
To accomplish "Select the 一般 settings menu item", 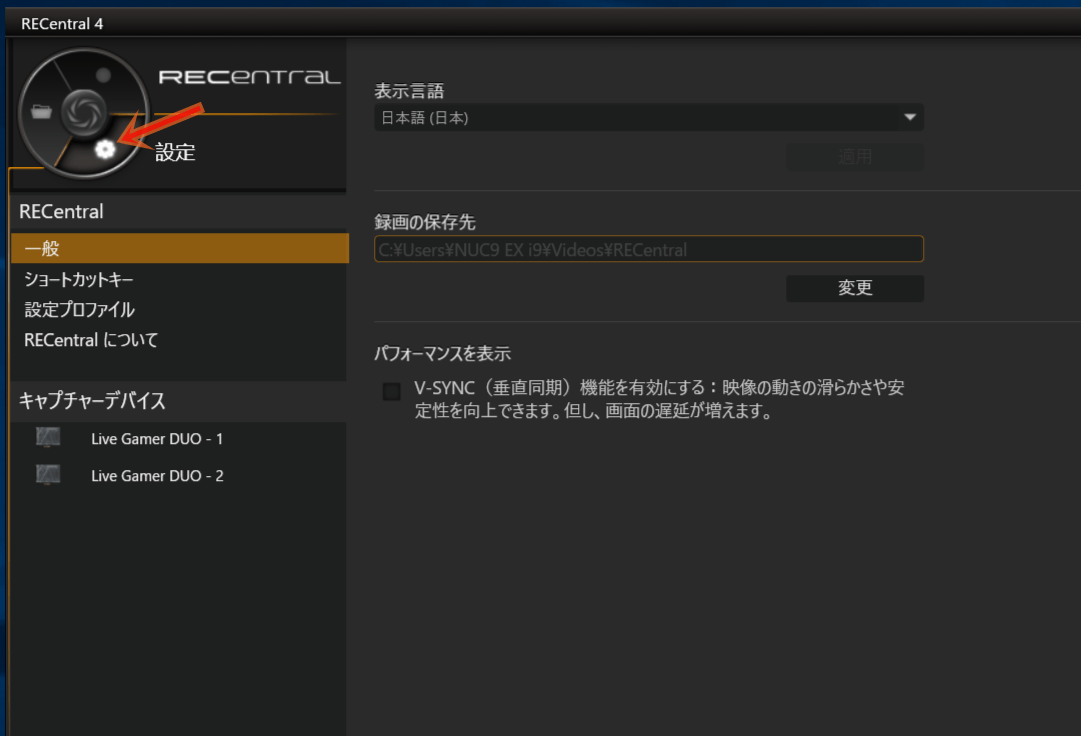I will click(x=180, y=248).
